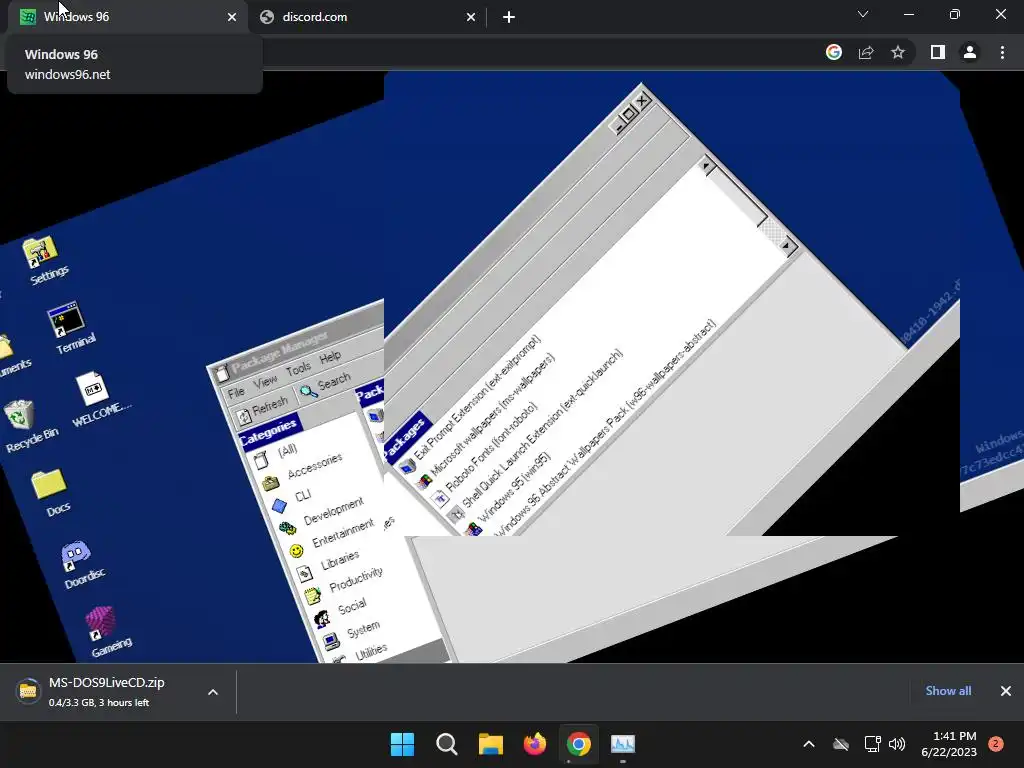Open the notification count badge
Image resolution: width=1024 pixels, height=768 pixels.
tap(996, 744)
